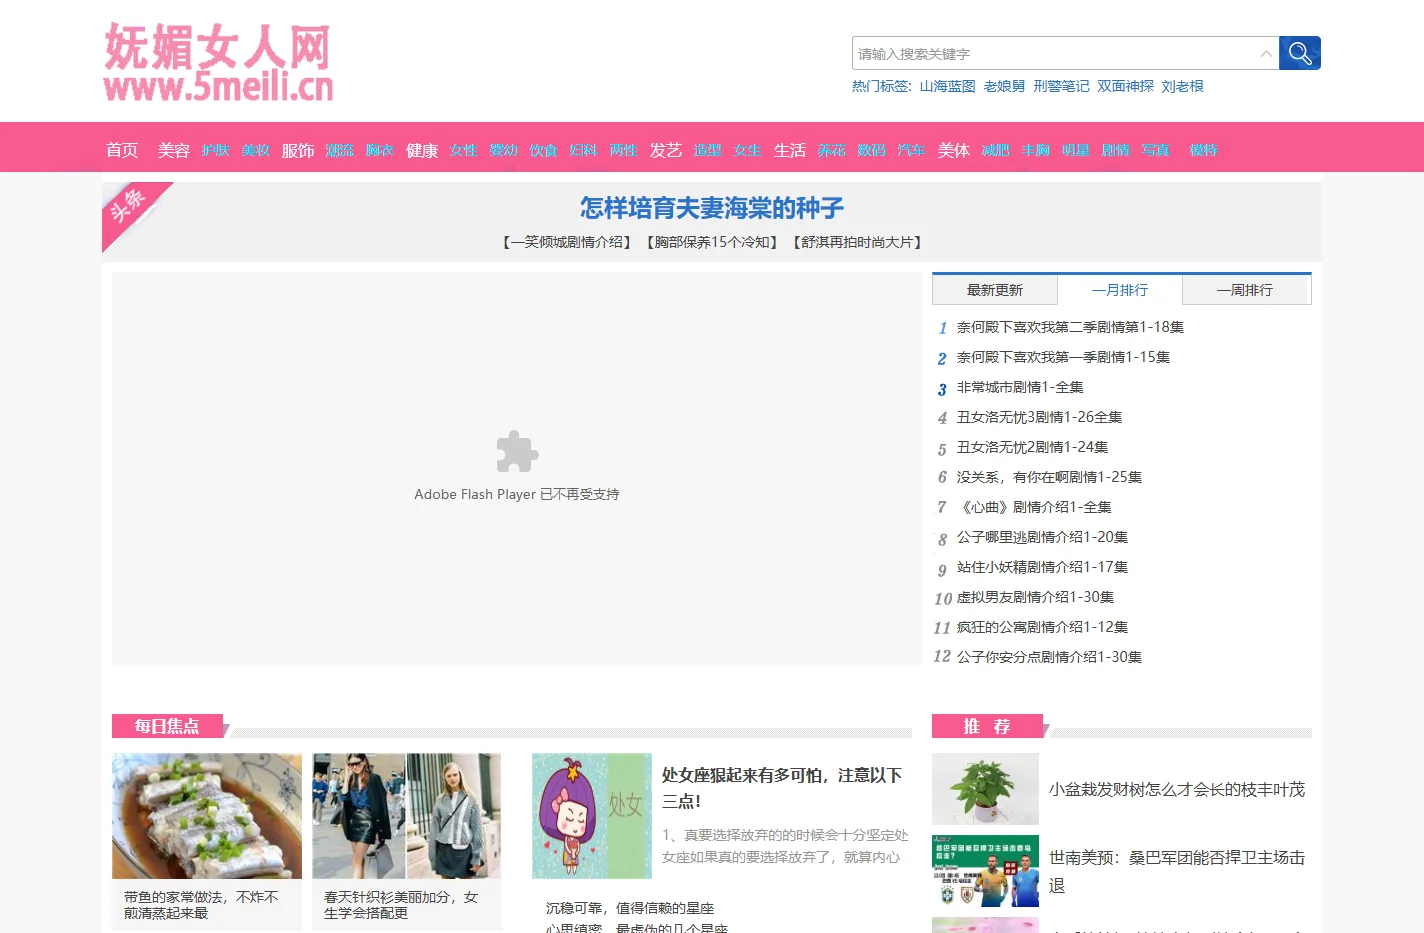Open the 发艺 navigation menu
Image resolution: width=1424 pixels, height=933 pixels.
(x=666, y=150)
